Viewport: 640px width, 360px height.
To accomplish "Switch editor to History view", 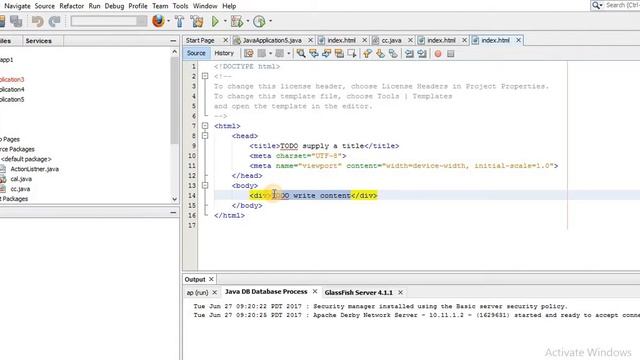I will (224, 53).
